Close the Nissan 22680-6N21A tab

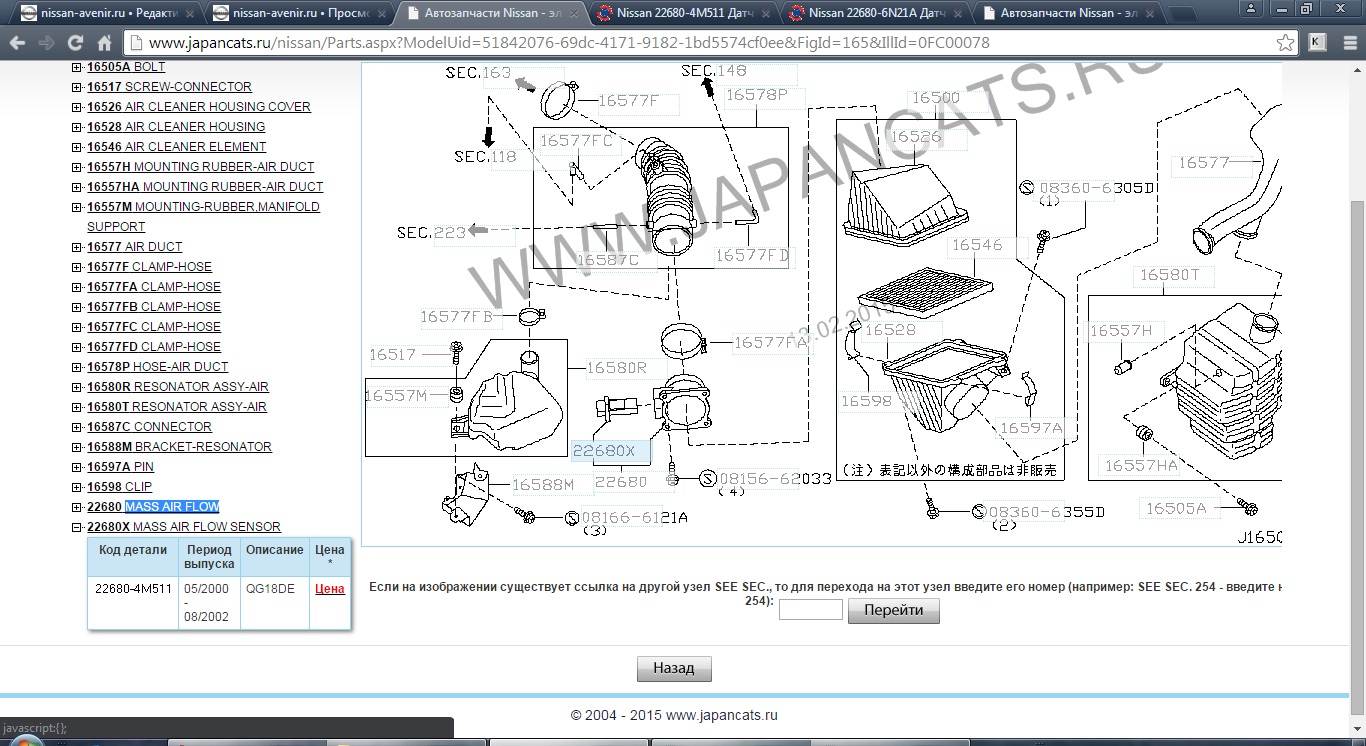[x=958, y=13]
